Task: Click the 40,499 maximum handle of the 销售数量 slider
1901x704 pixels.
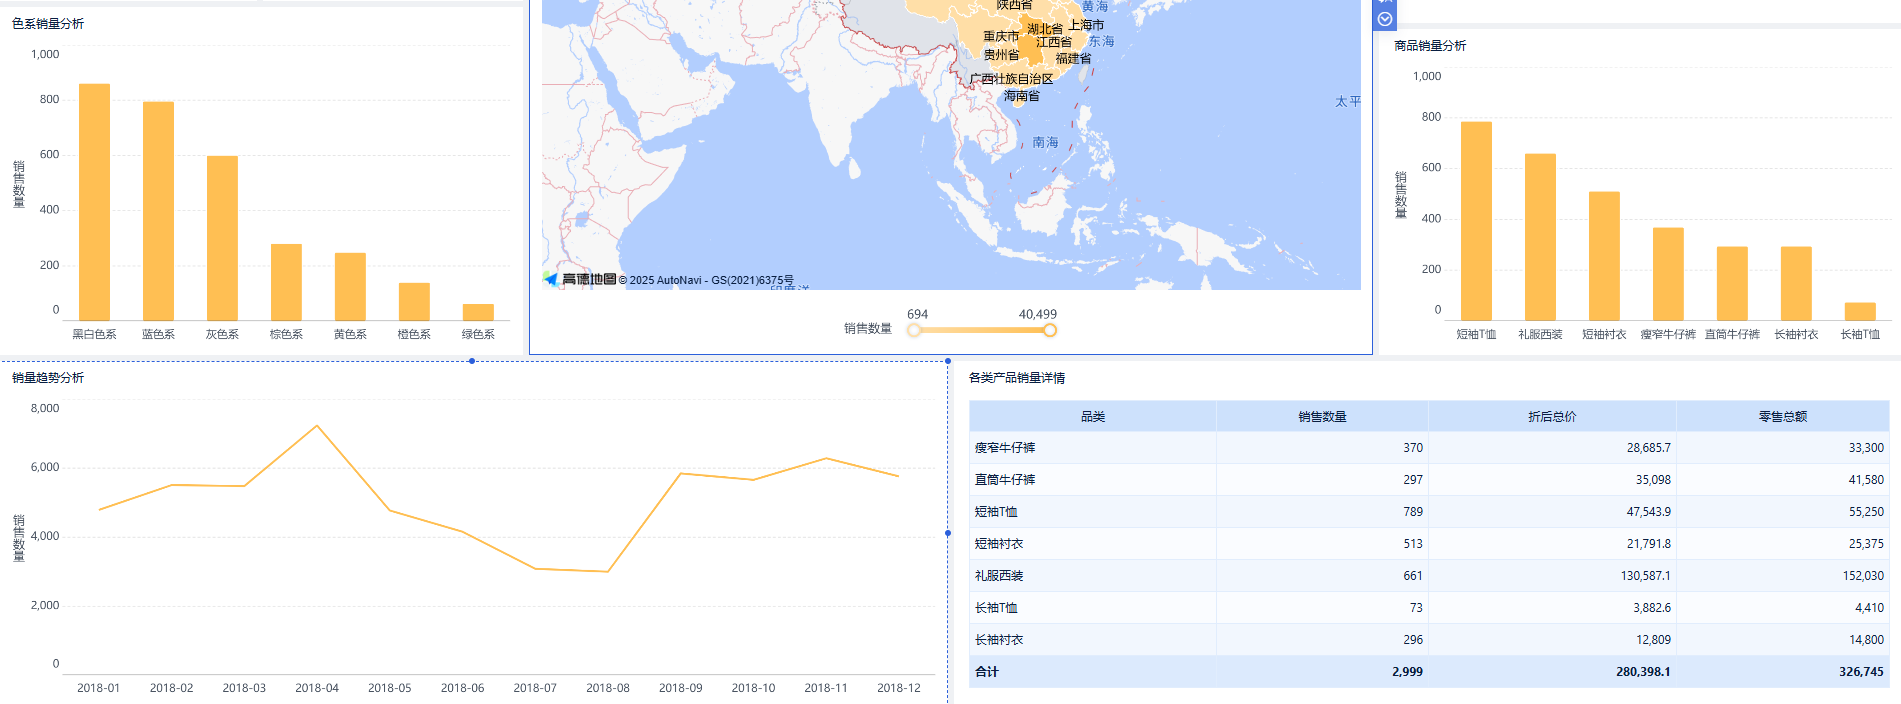Action: (1049, 331)
